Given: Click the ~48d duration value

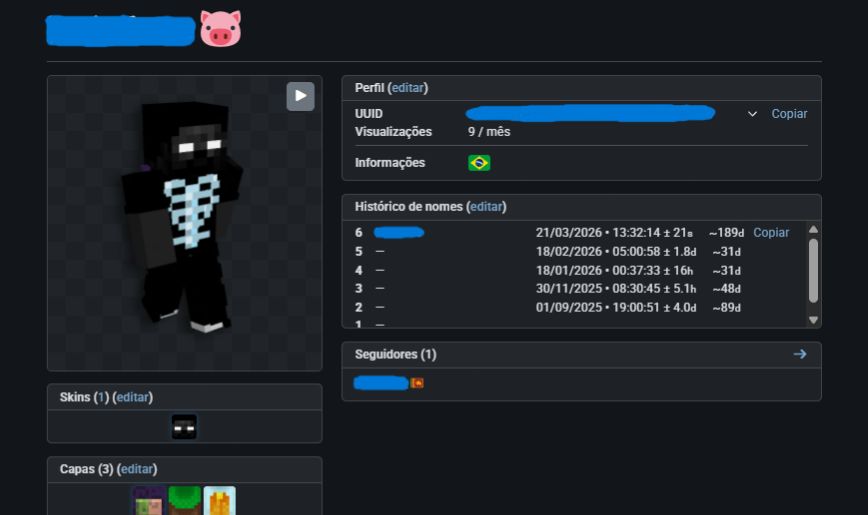Looking at the screenshot, I should tap(726, 289).
